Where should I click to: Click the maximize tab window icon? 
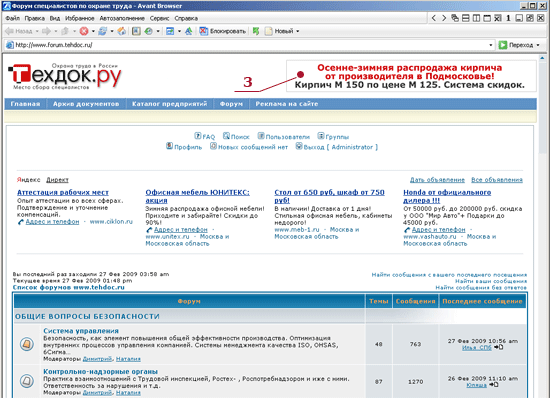click(487, 18)
